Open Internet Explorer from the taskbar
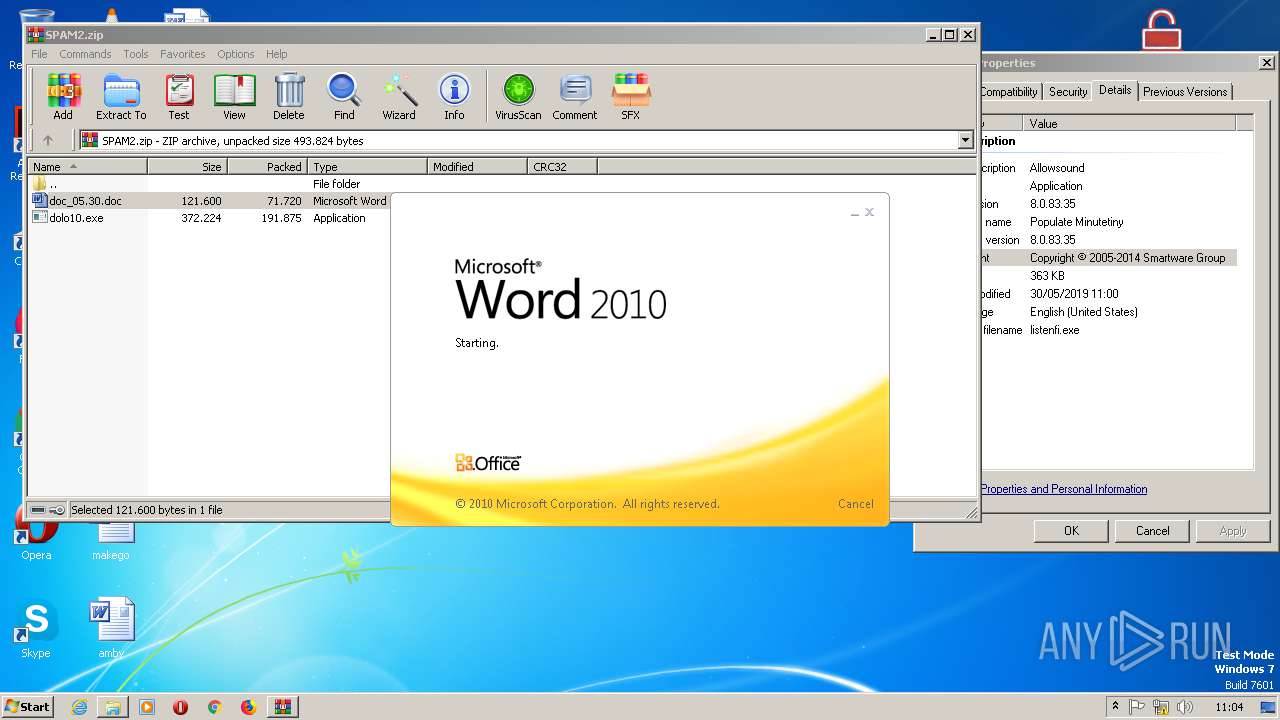Image resolution: width=1280 pixels, height=720 pixels. (x=79, y=707)
